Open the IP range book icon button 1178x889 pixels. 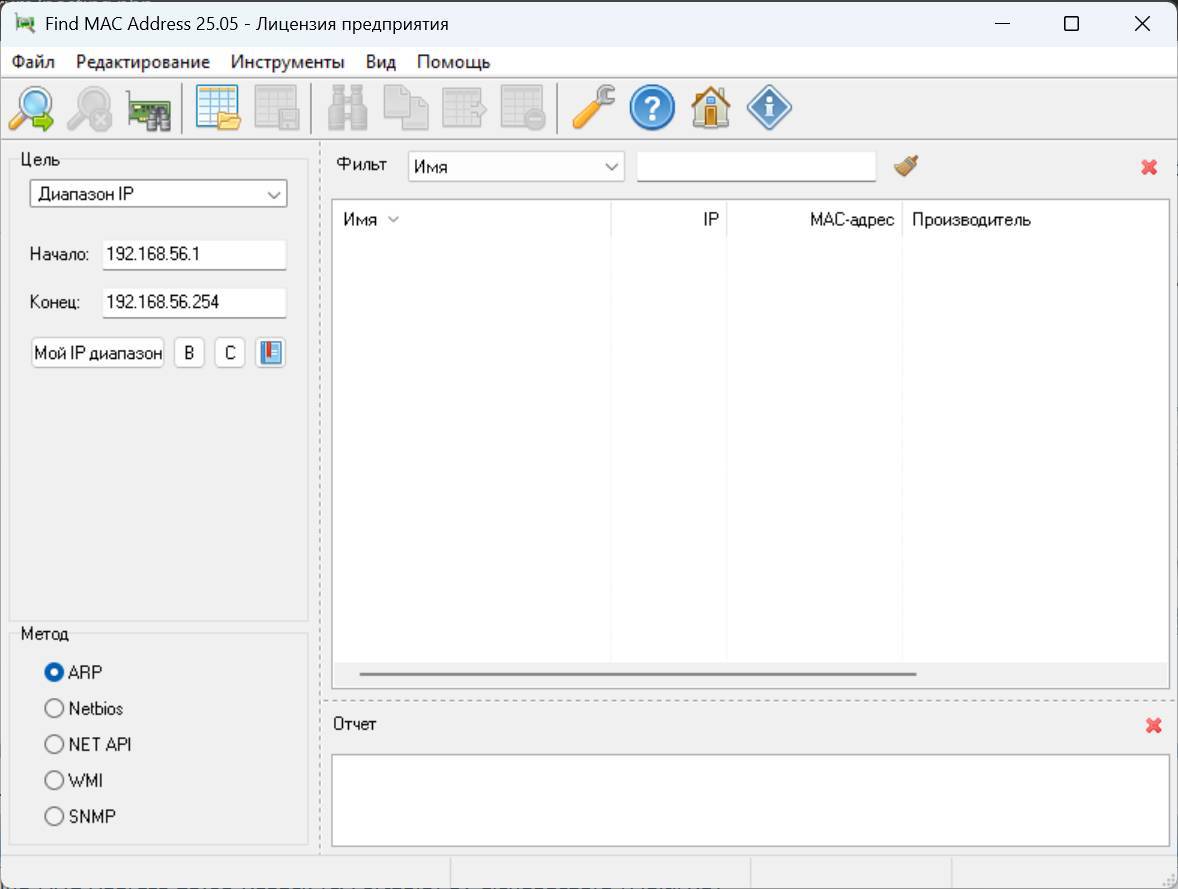point(270,352)
